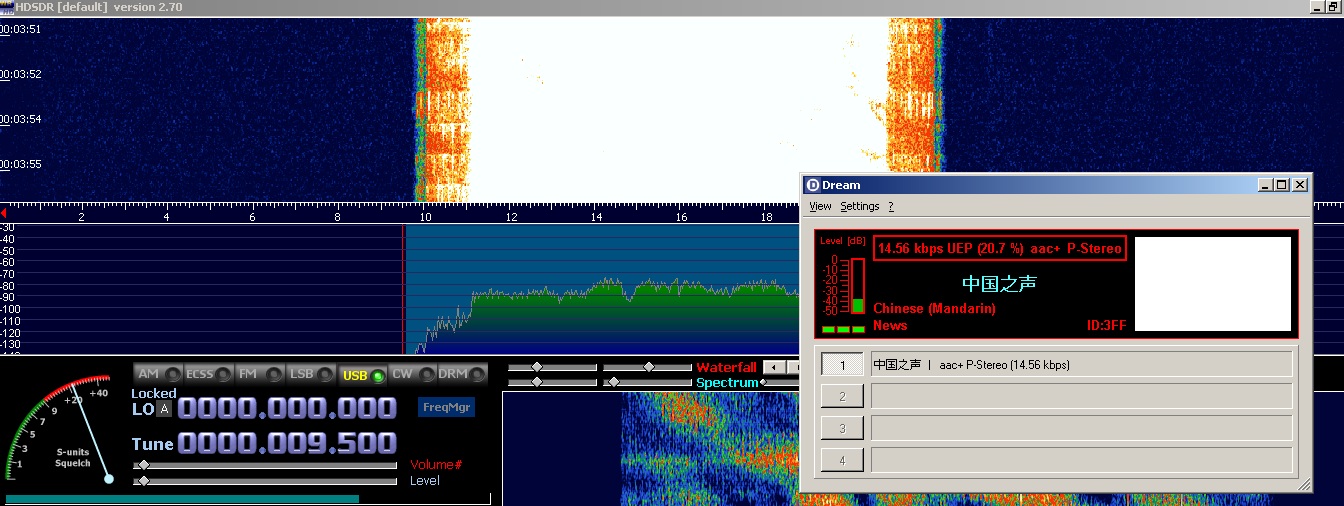The image size is (1344, 506).
Task: Select service button 4 in Dream
Action: coord(842,460)
